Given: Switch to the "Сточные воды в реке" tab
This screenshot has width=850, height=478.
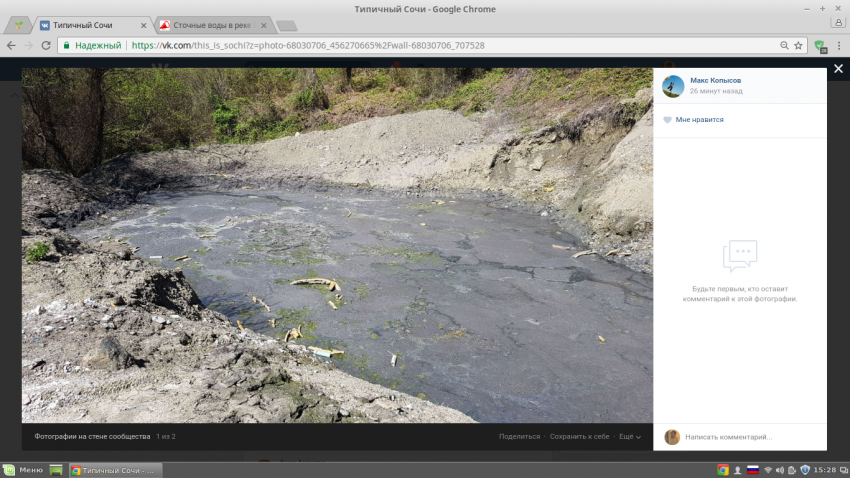Looking at the screenshot, I should pos(210,25).
